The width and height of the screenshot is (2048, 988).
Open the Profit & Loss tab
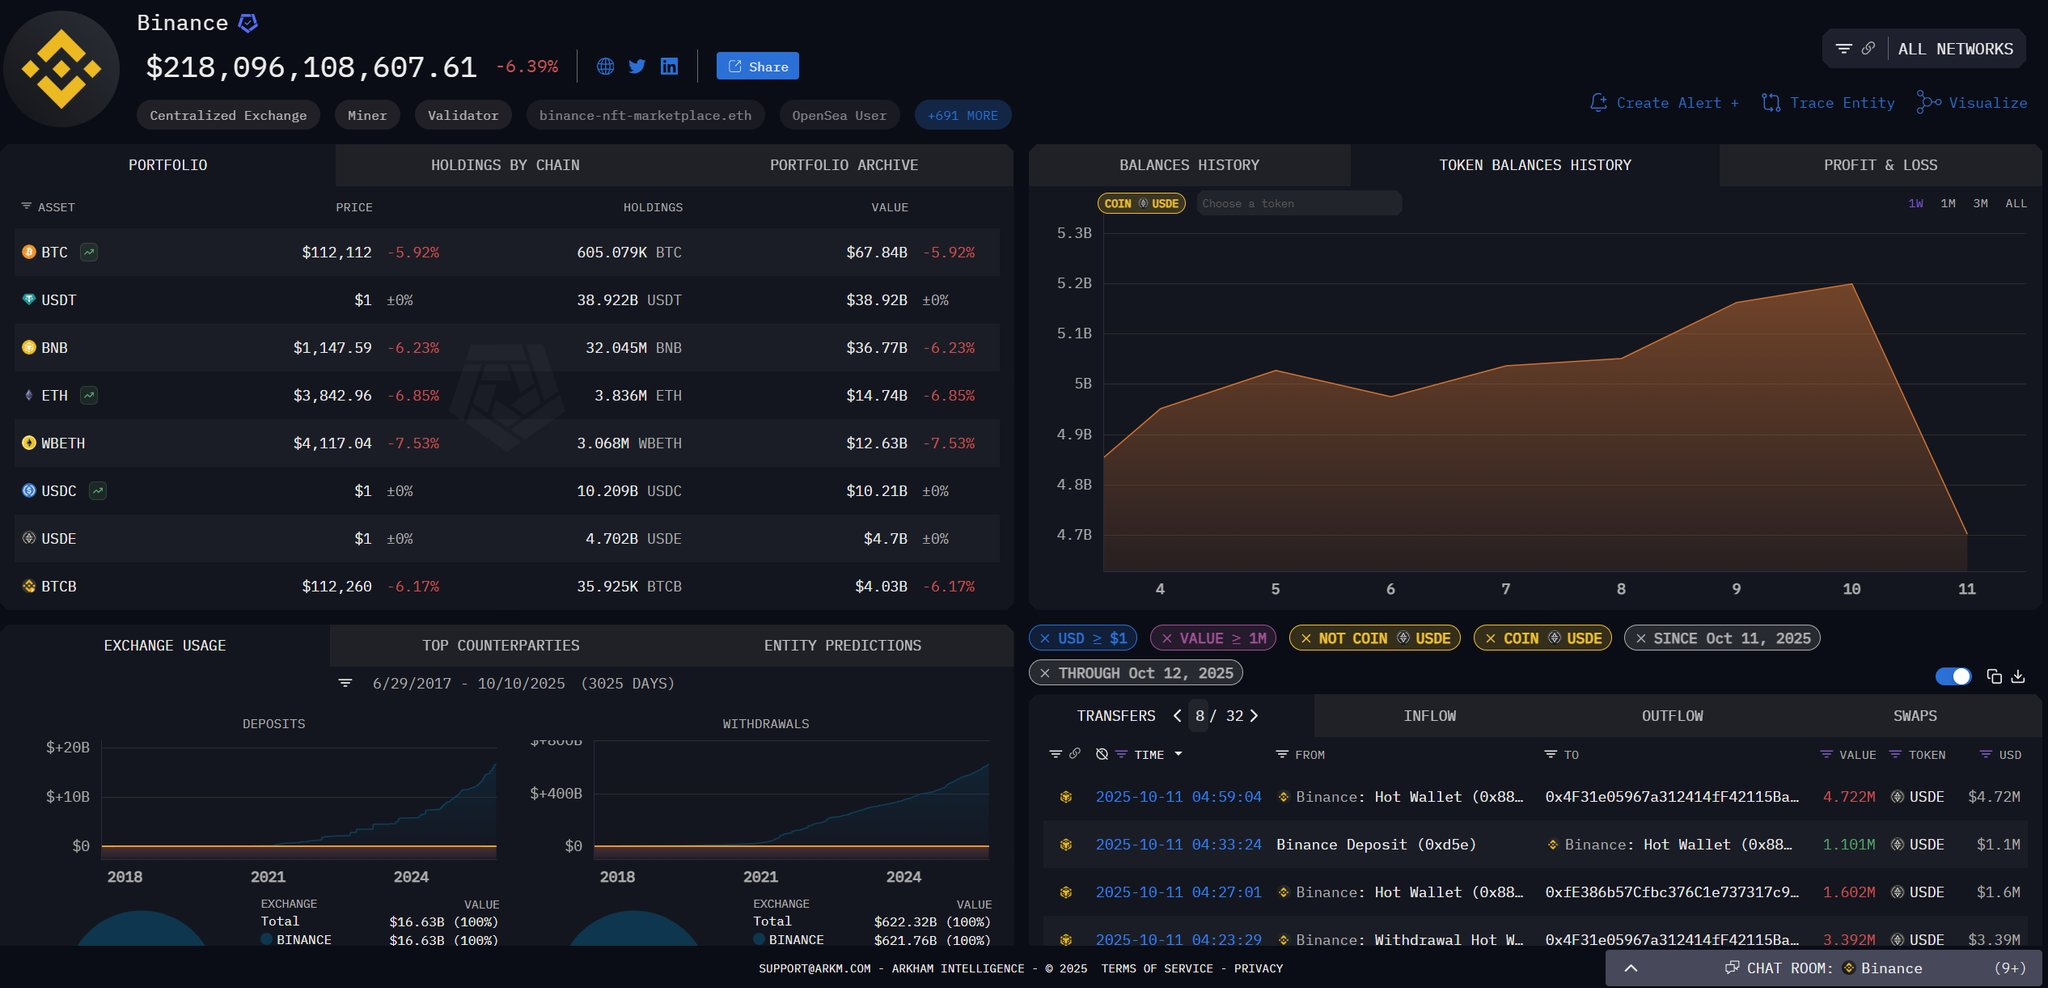tap(1880, 165)
